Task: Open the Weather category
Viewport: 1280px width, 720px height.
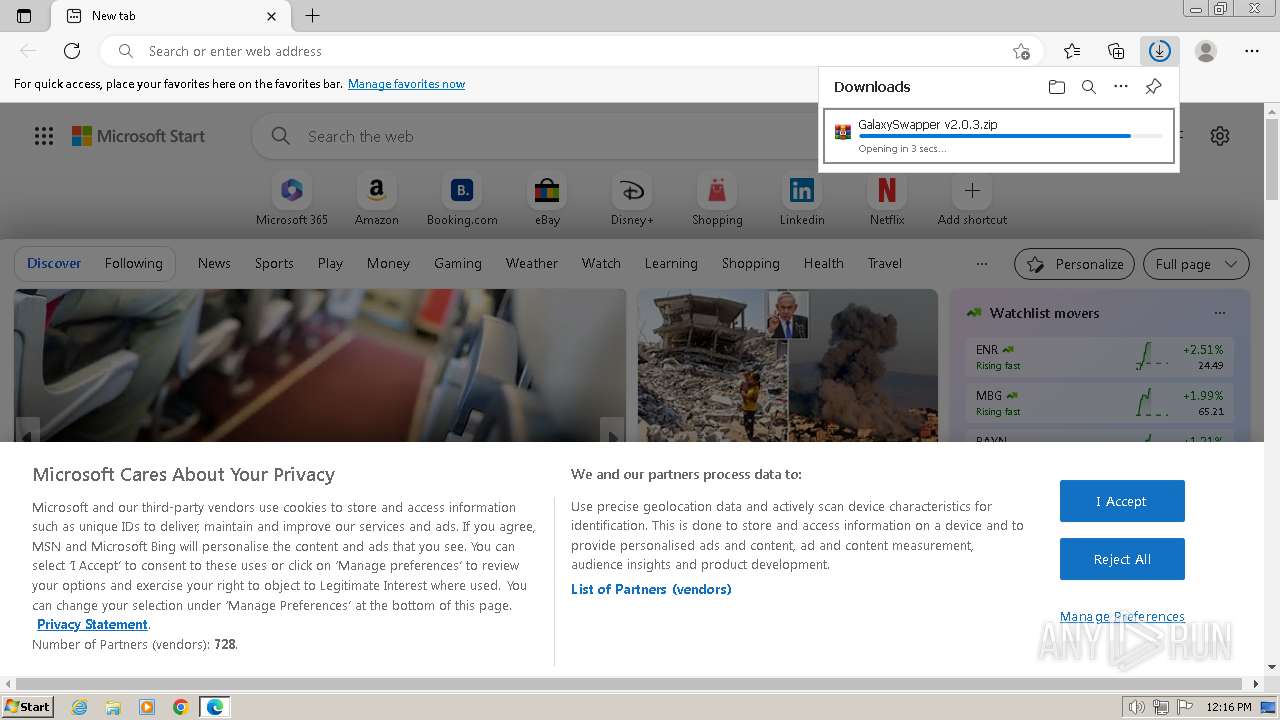Action: (x=531, y=263)
